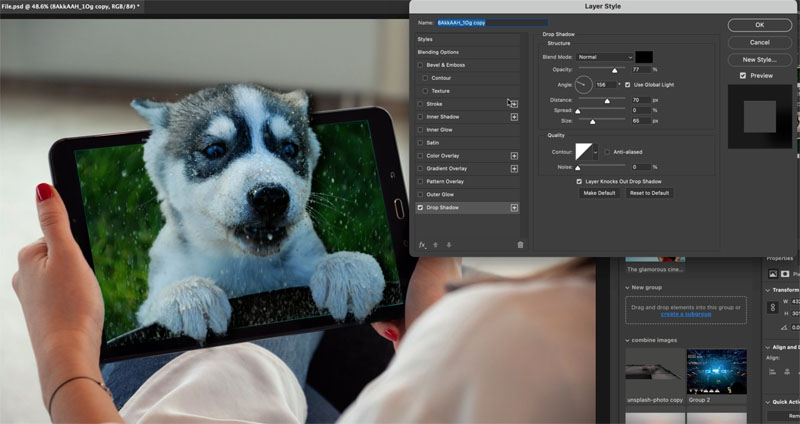The image size is (800, 424).
Task: Click the Opacity slider handle
Action: pos(615,70)
